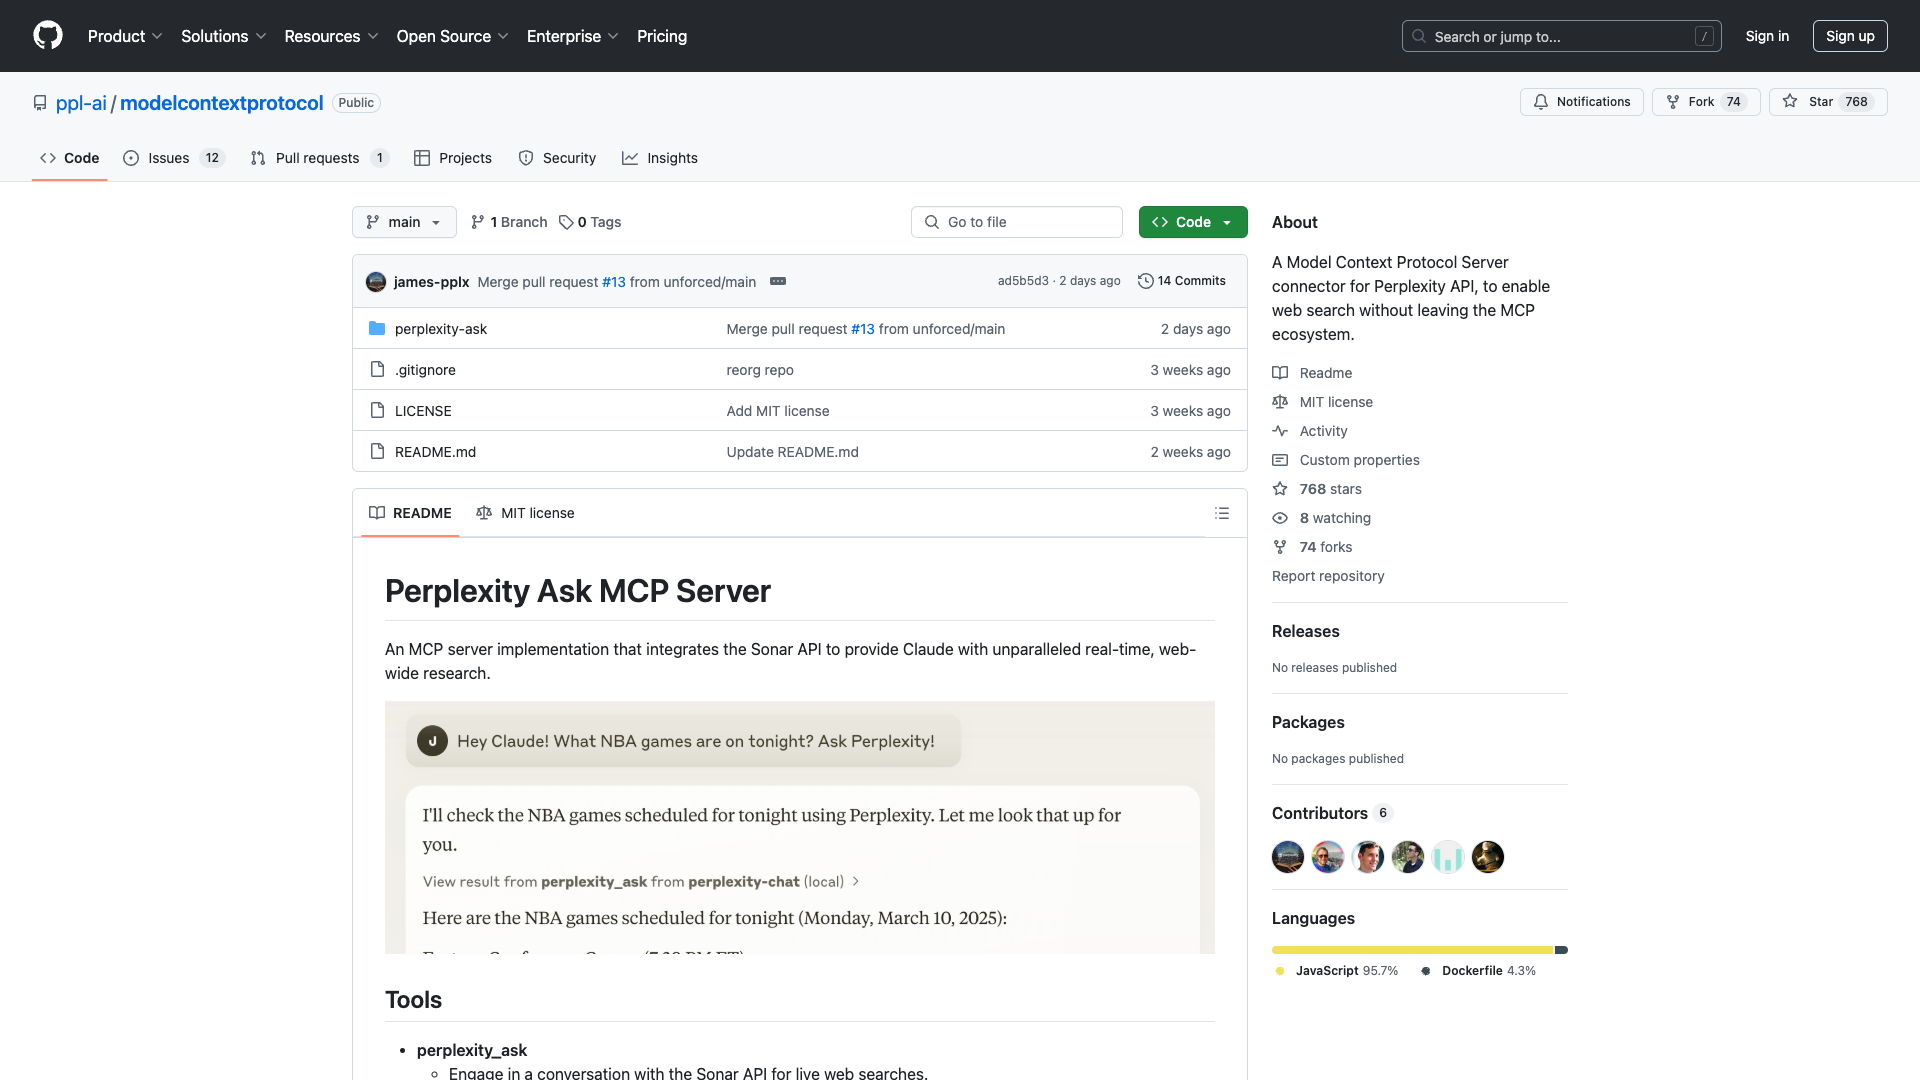Open the GitHub home page via logo
The image size is (1920, 1080).
point(48,36)
